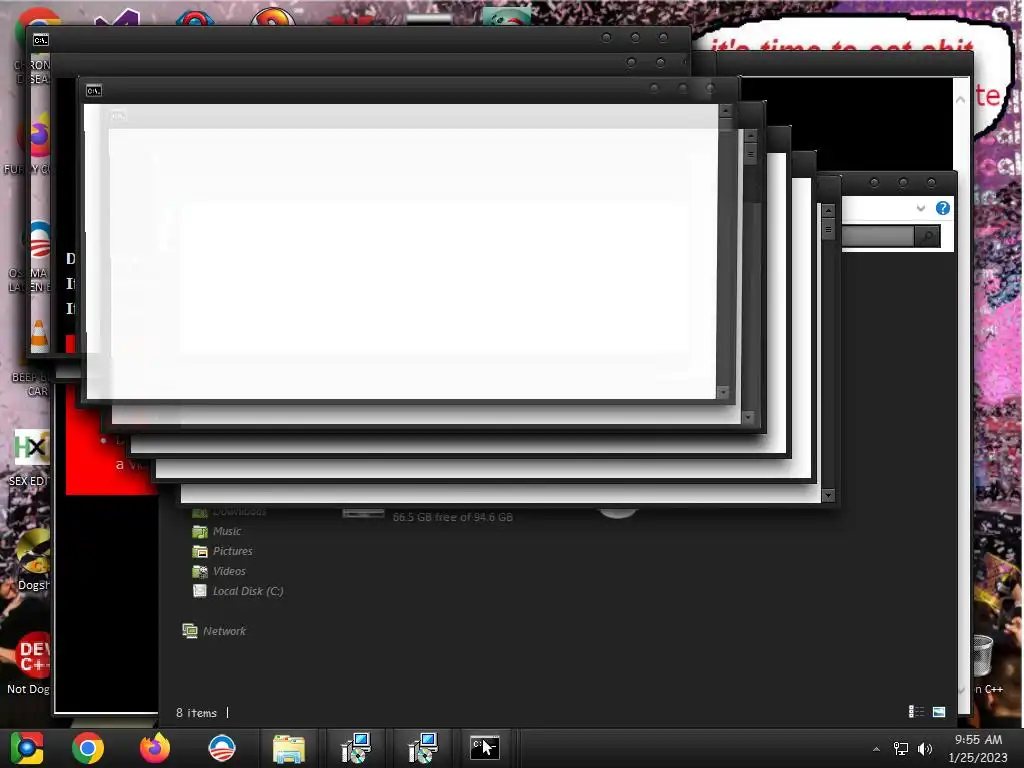Open File Explorer from the taskbar
The width and height of the screenshot is (1024, 768).
(x=289, y=748)
